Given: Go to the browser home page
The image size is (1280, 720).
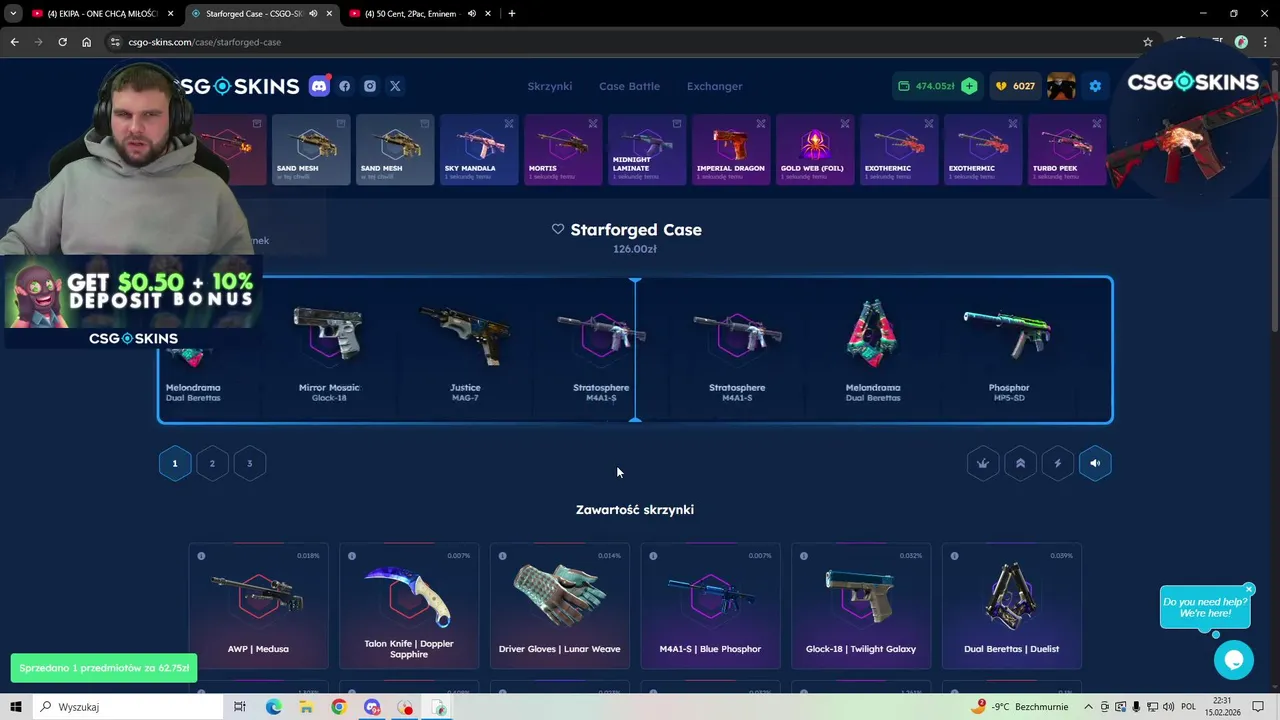Looking at the screenshot, I should (x=86, y=42).
